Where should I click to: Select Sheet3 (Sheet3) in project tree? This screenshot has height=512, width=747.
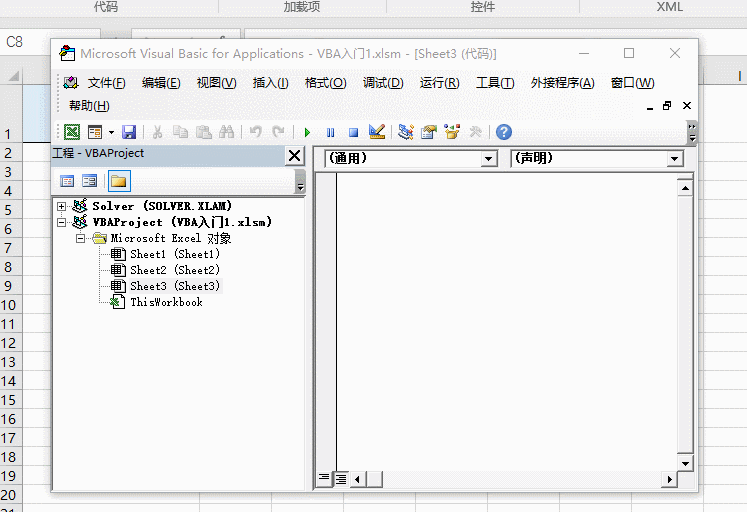tap(175, 286)
